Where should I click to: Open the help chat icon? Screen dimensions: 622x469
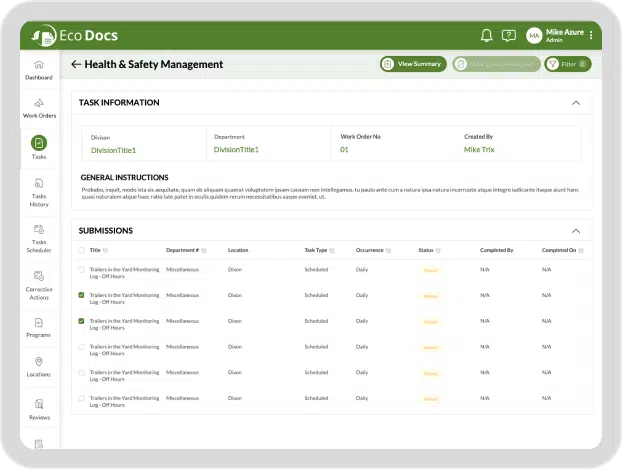509,35
